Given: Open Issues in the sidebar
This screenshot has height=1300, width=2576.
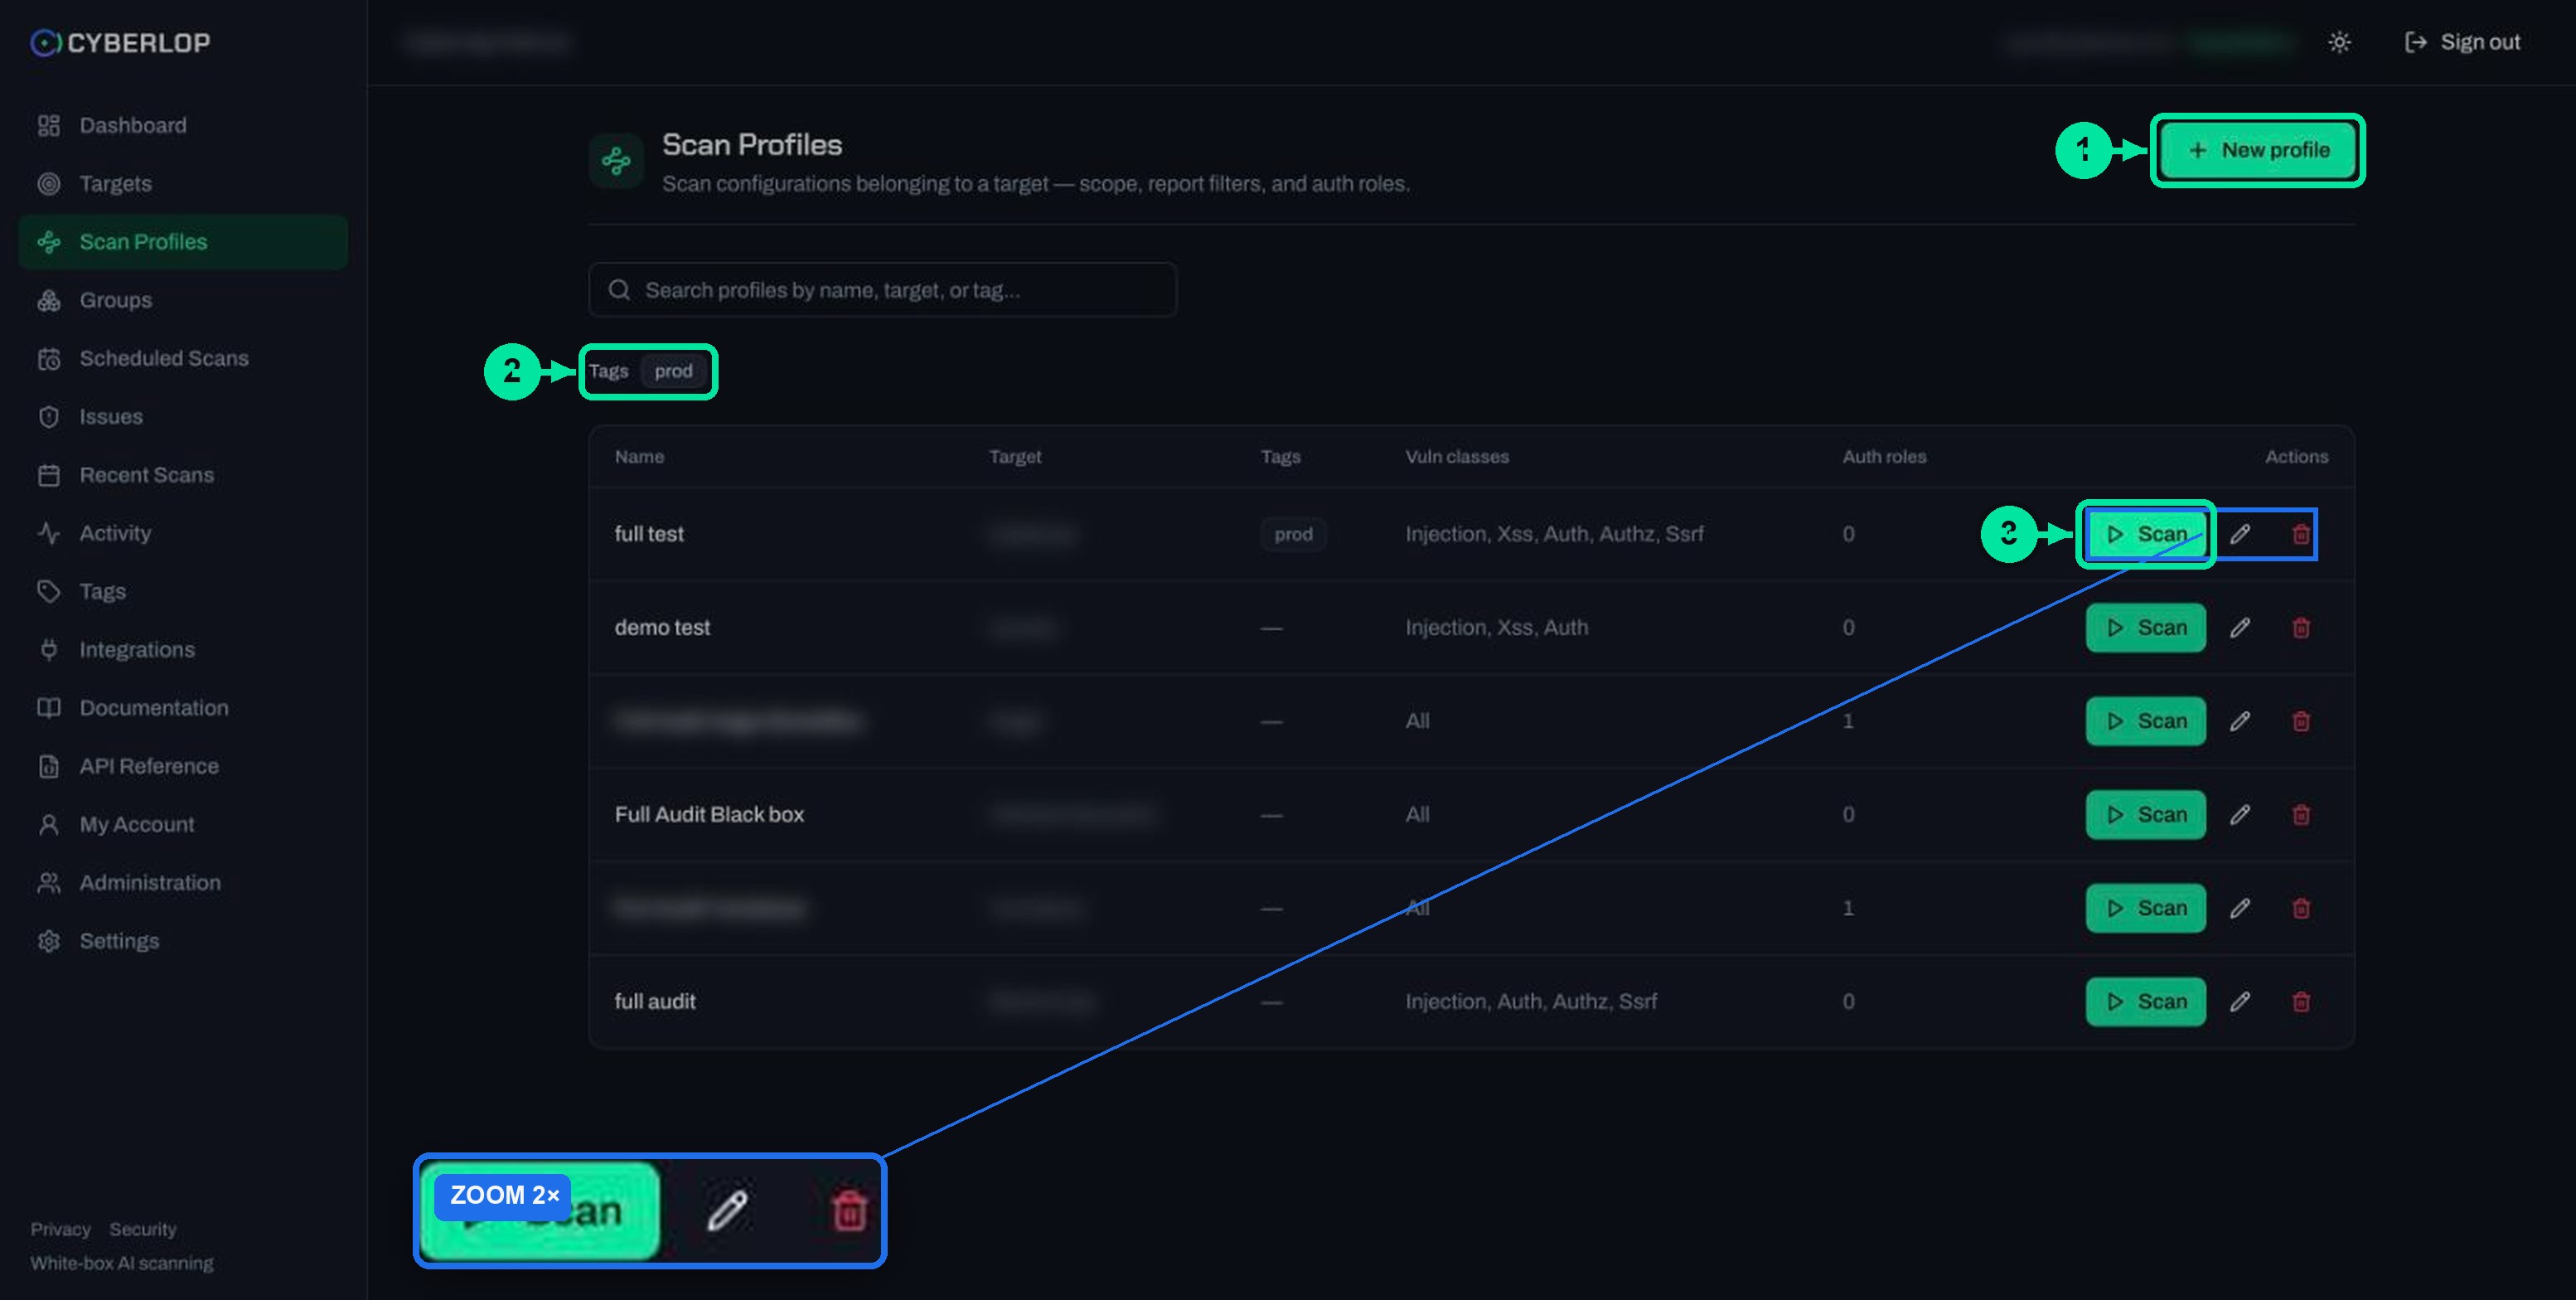Looking at the screenshot, I should 183,417.
